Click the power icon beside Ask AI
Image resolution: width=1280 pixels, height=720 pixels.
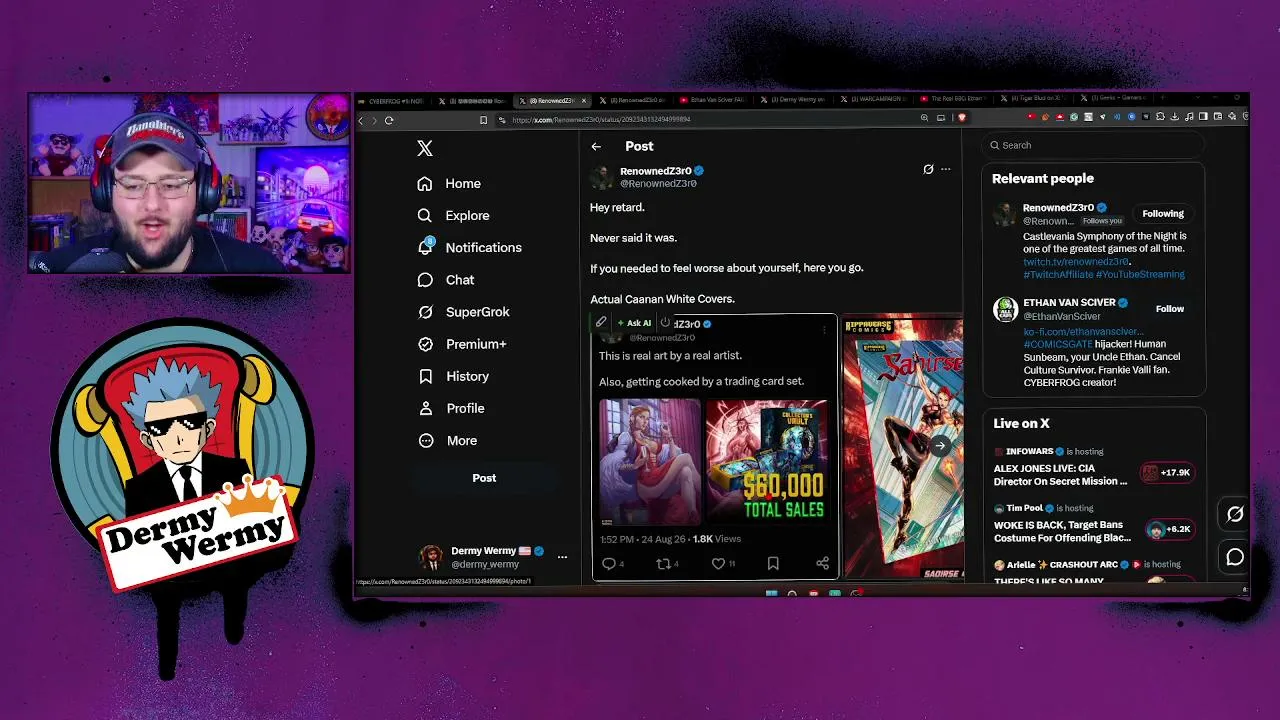coord(665,323)
